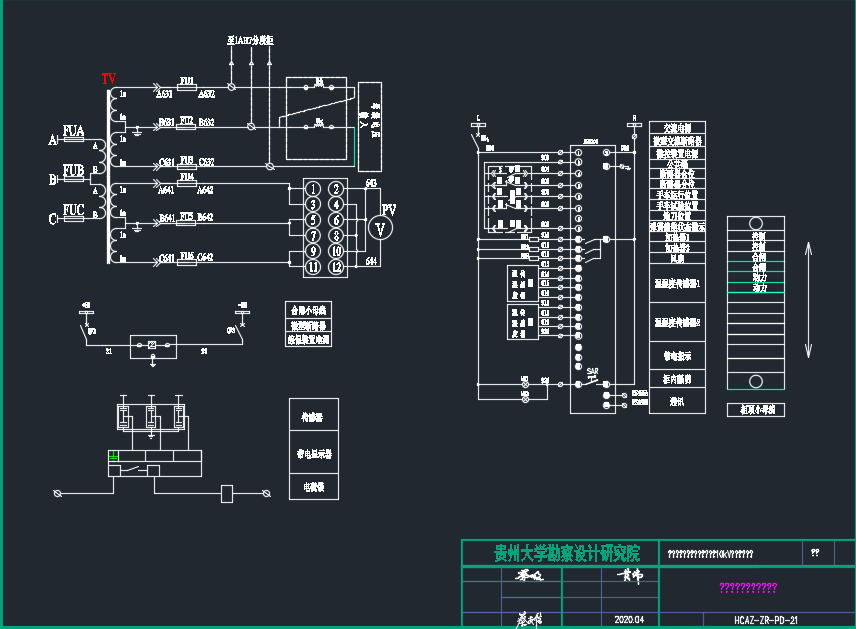Click the date 2020.04 in title block
856x629 pixels.
click(x=629, y=620)
